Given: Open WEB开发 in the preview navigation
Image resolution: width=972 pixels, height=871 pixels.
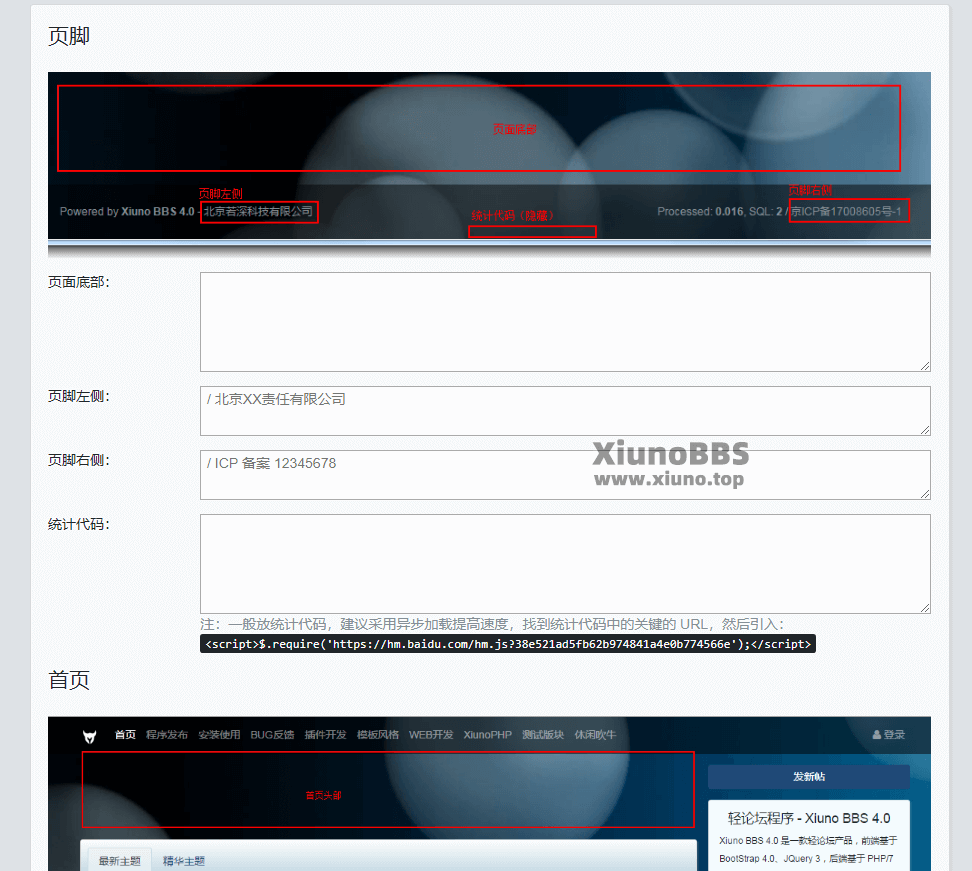Looking at the screenshot, I should click(x=431, y=735).
